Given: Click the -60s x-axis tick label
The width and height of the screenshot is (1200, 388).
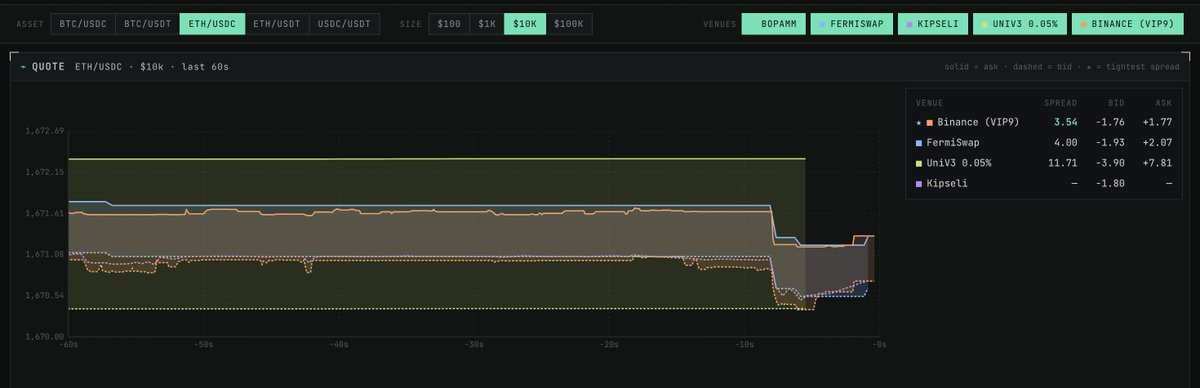Looking at the screenshot, I should 69,346.
